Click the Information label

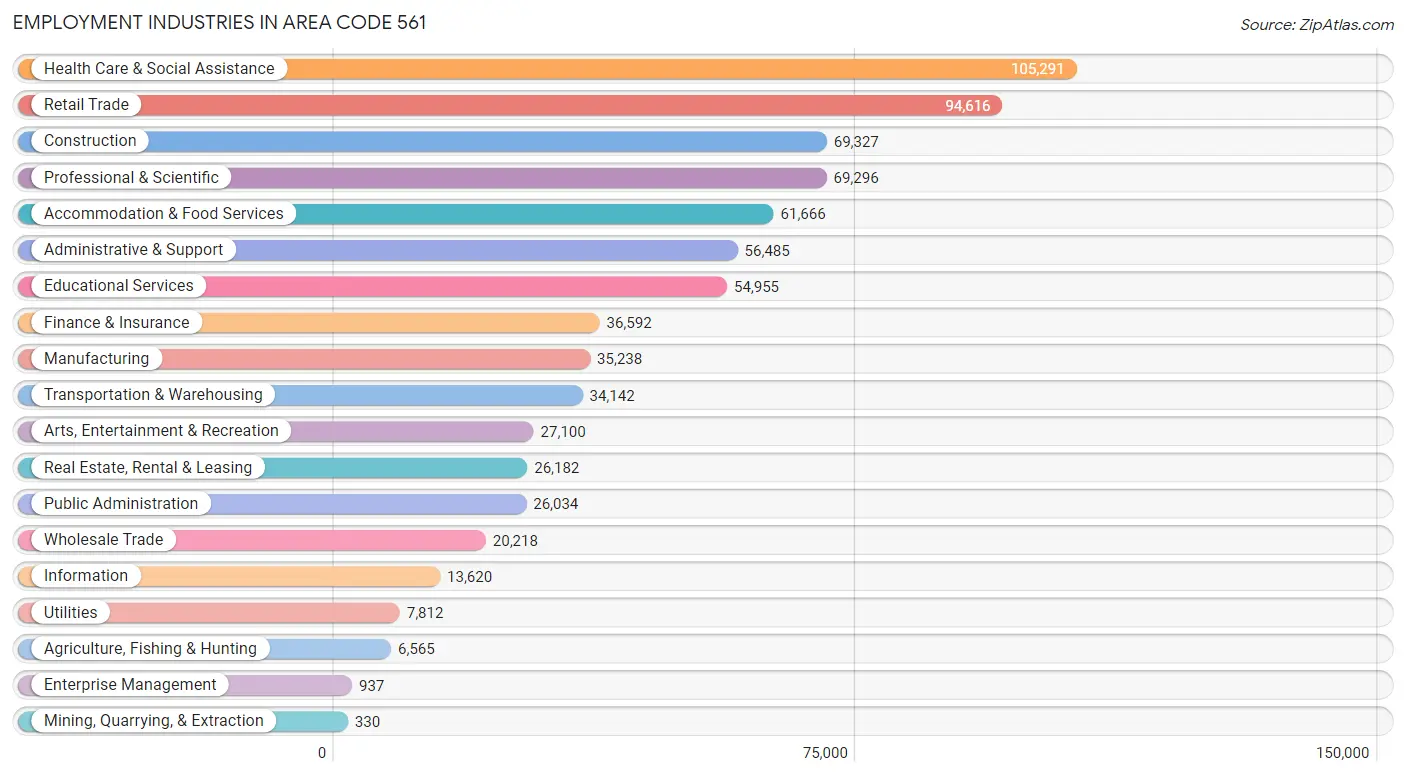86,575
